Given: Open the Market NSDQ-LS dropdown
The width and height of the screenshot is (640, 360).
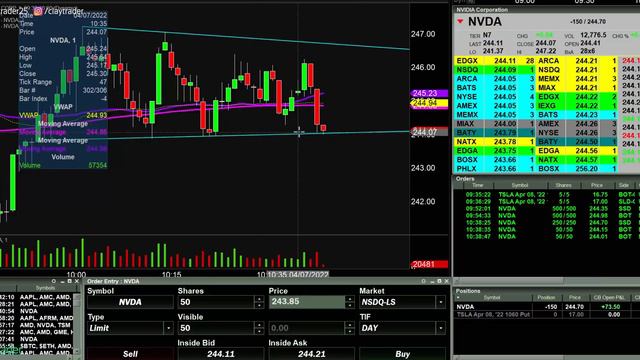Looking at the screenshot, I should click(x=440, y=302).
